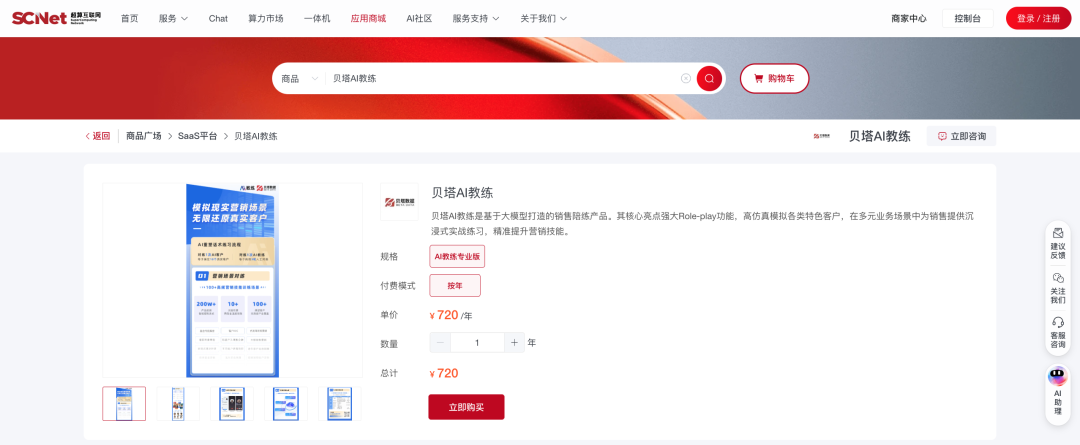This screenshot has width=1080, height=445.
Task: Select the third product thumbnail
Action: pos(231,404)
